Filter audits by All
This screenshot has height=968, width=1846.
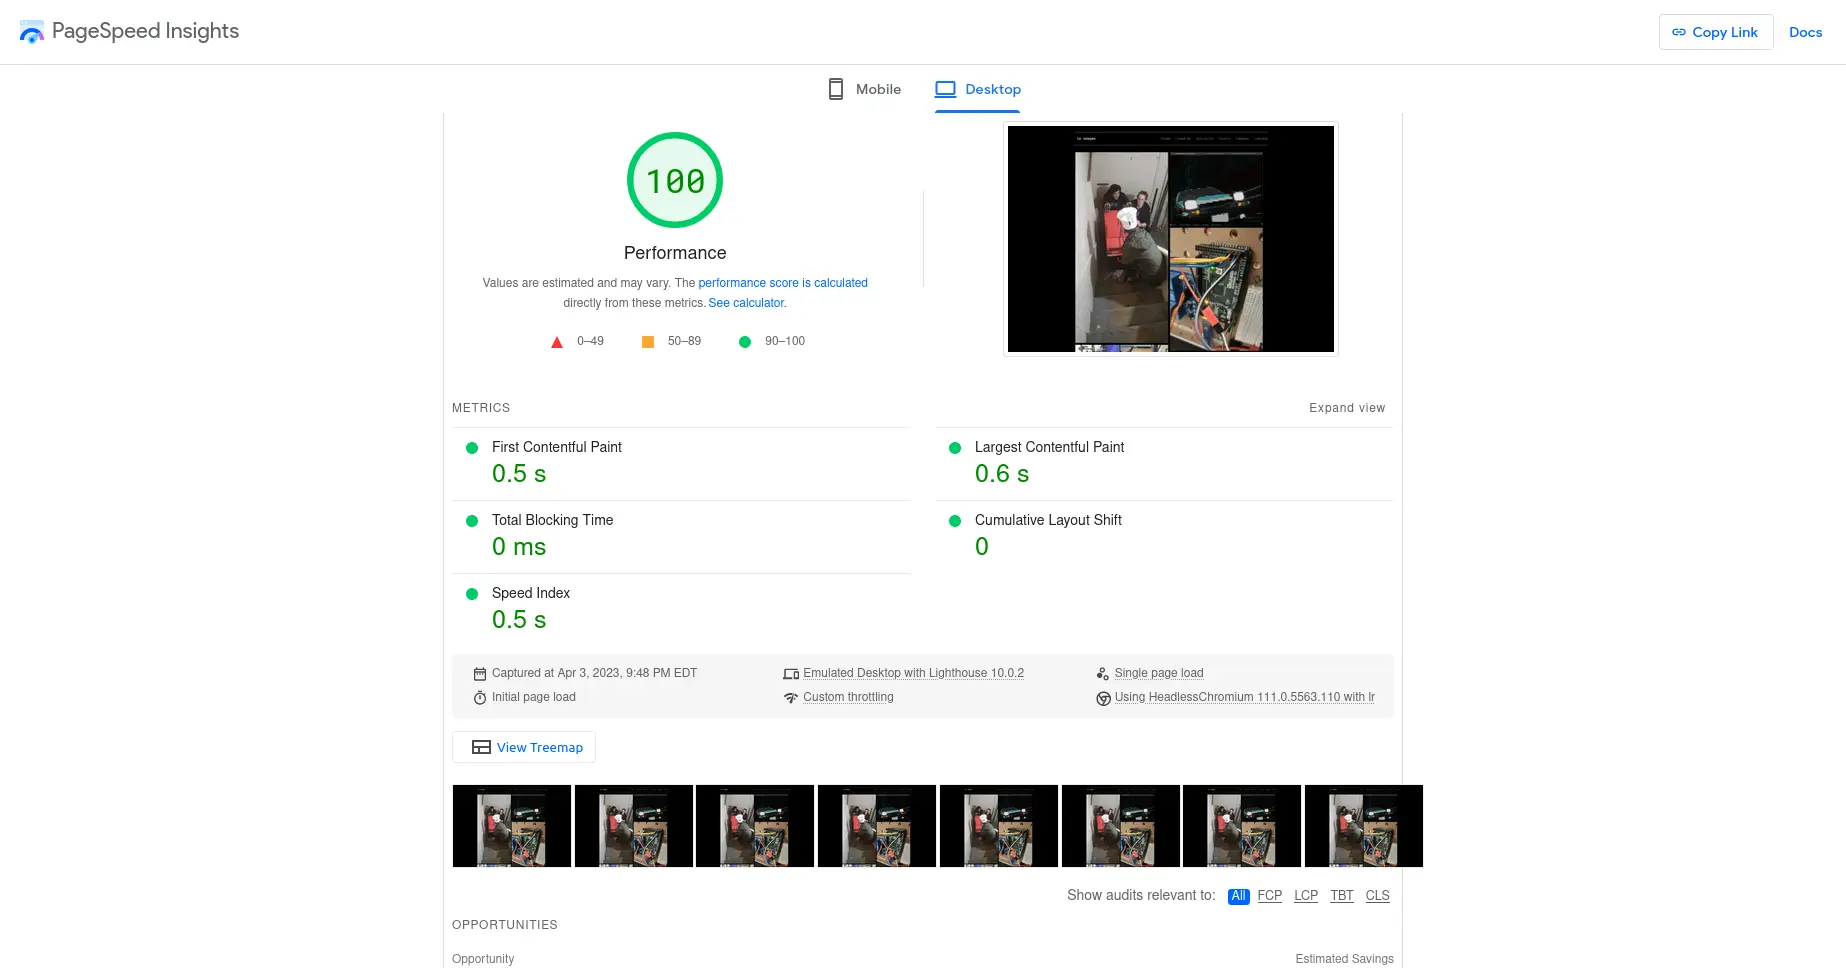[1238, 896]
